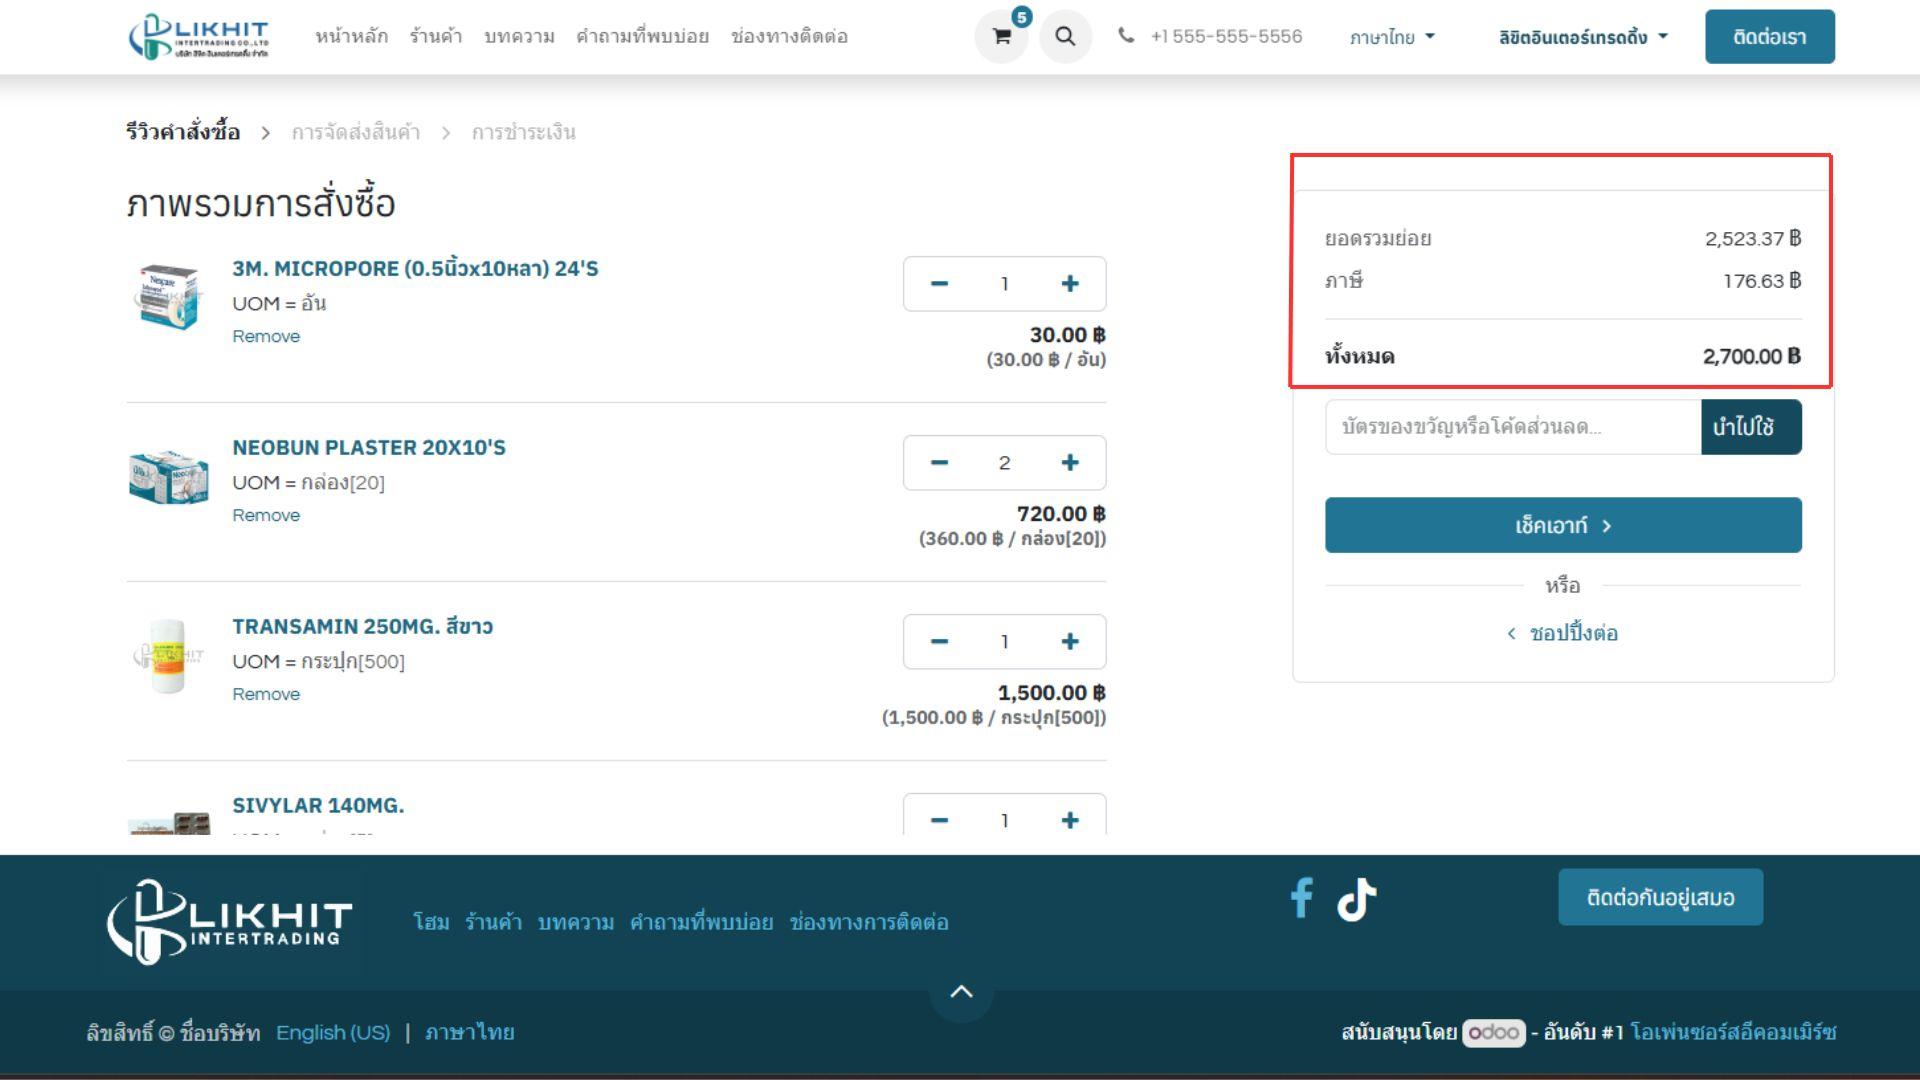Image resolution: width=1920 pixels, height=1080 pixels.
Task: Increase quantity of Neobun Plaster
Action: (x=1070, y=463)
